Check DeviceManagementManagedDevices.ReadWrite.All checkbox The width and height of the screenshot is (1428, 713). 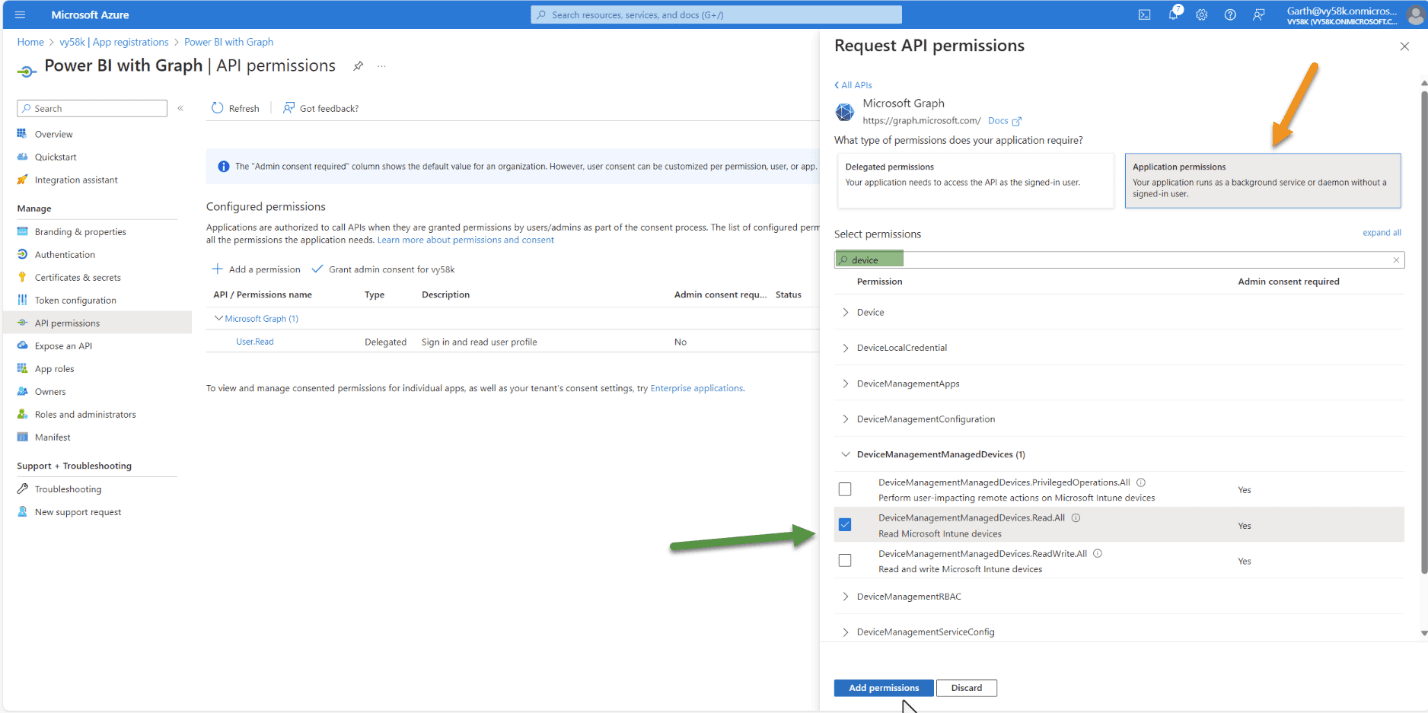pyautogui.click(x=845, y=560)
